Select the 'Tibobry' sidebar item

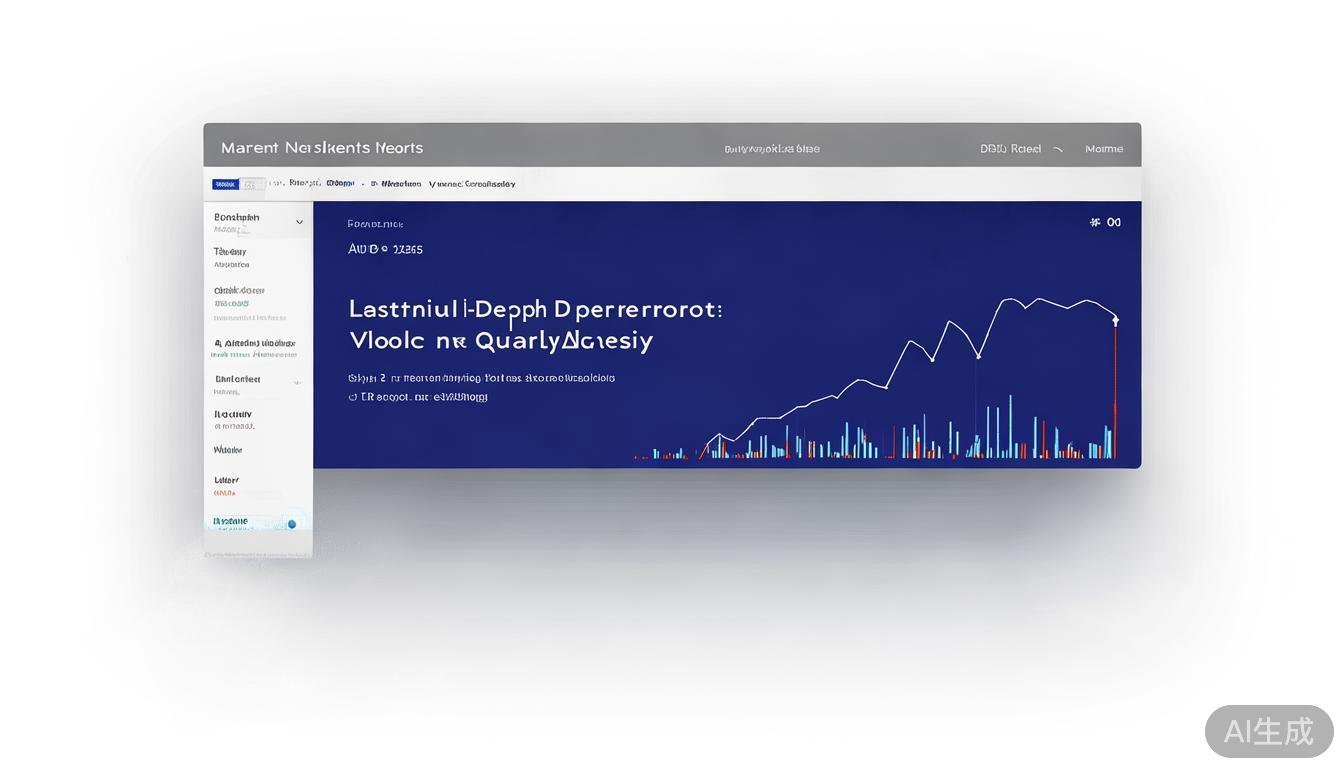(x=230, y=252)
